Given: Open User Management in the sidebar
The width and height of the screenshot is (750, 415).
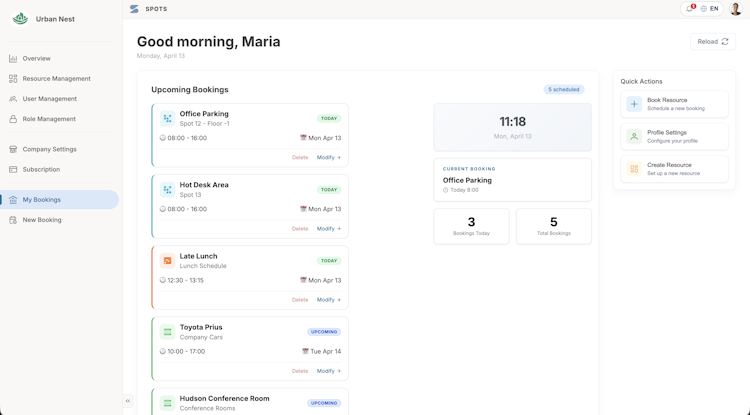Looking at the screenshot, I should 49,99.
